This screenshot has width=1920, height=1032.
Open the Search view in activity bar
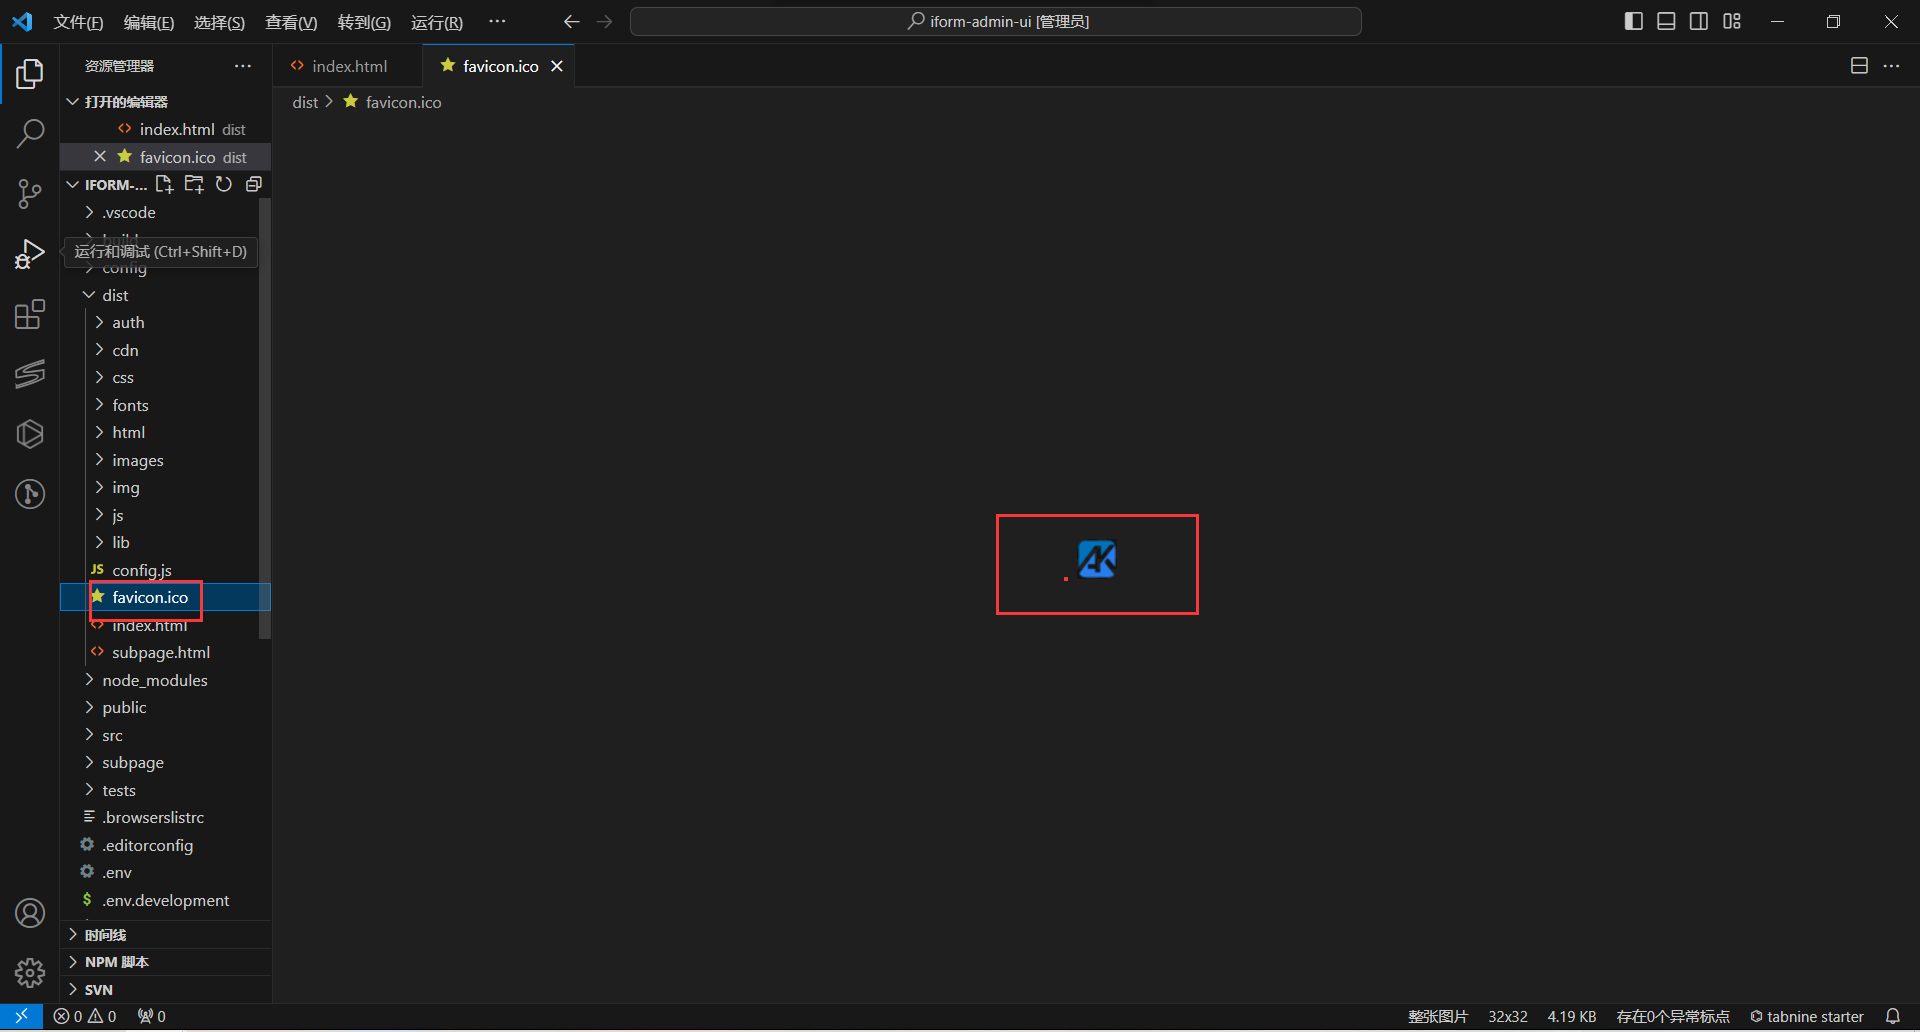tap(30, 133)
